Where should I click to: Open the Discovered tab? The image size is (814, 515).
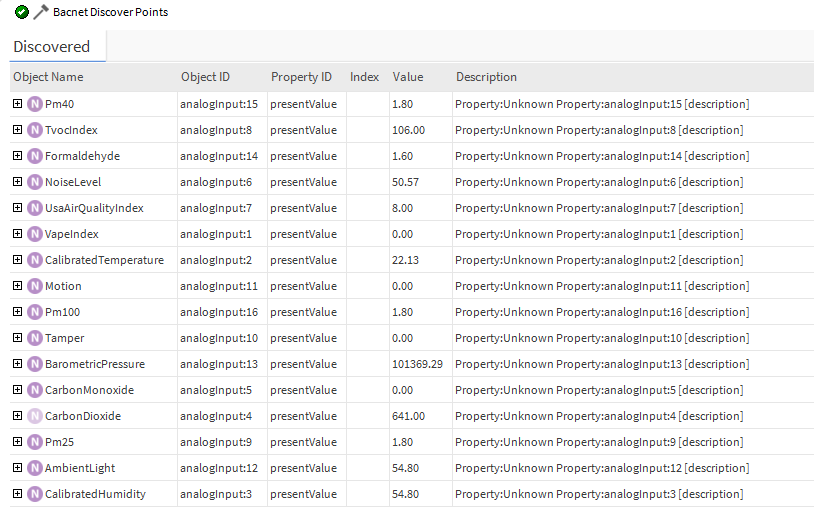[x=52, y=47]
